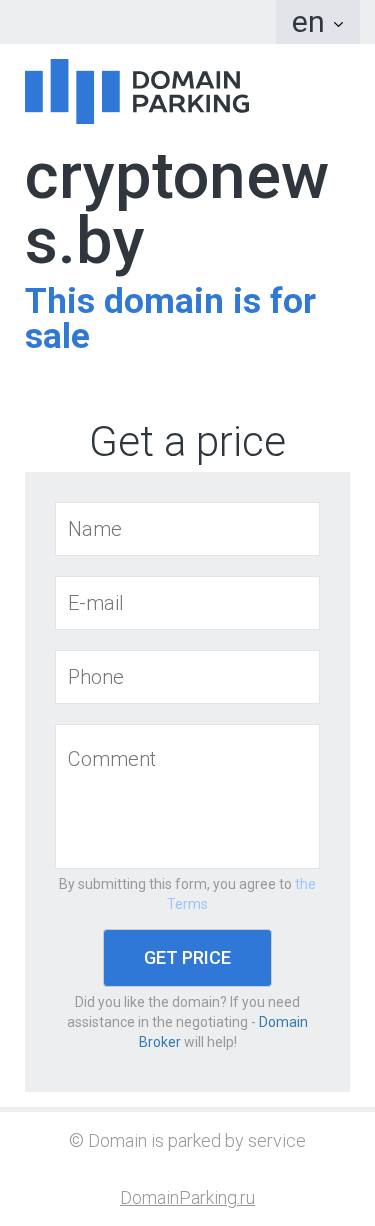Open "the Terms" link
Image resolution: width=375 pixels, height=1226 pixels.
(240, 894)
